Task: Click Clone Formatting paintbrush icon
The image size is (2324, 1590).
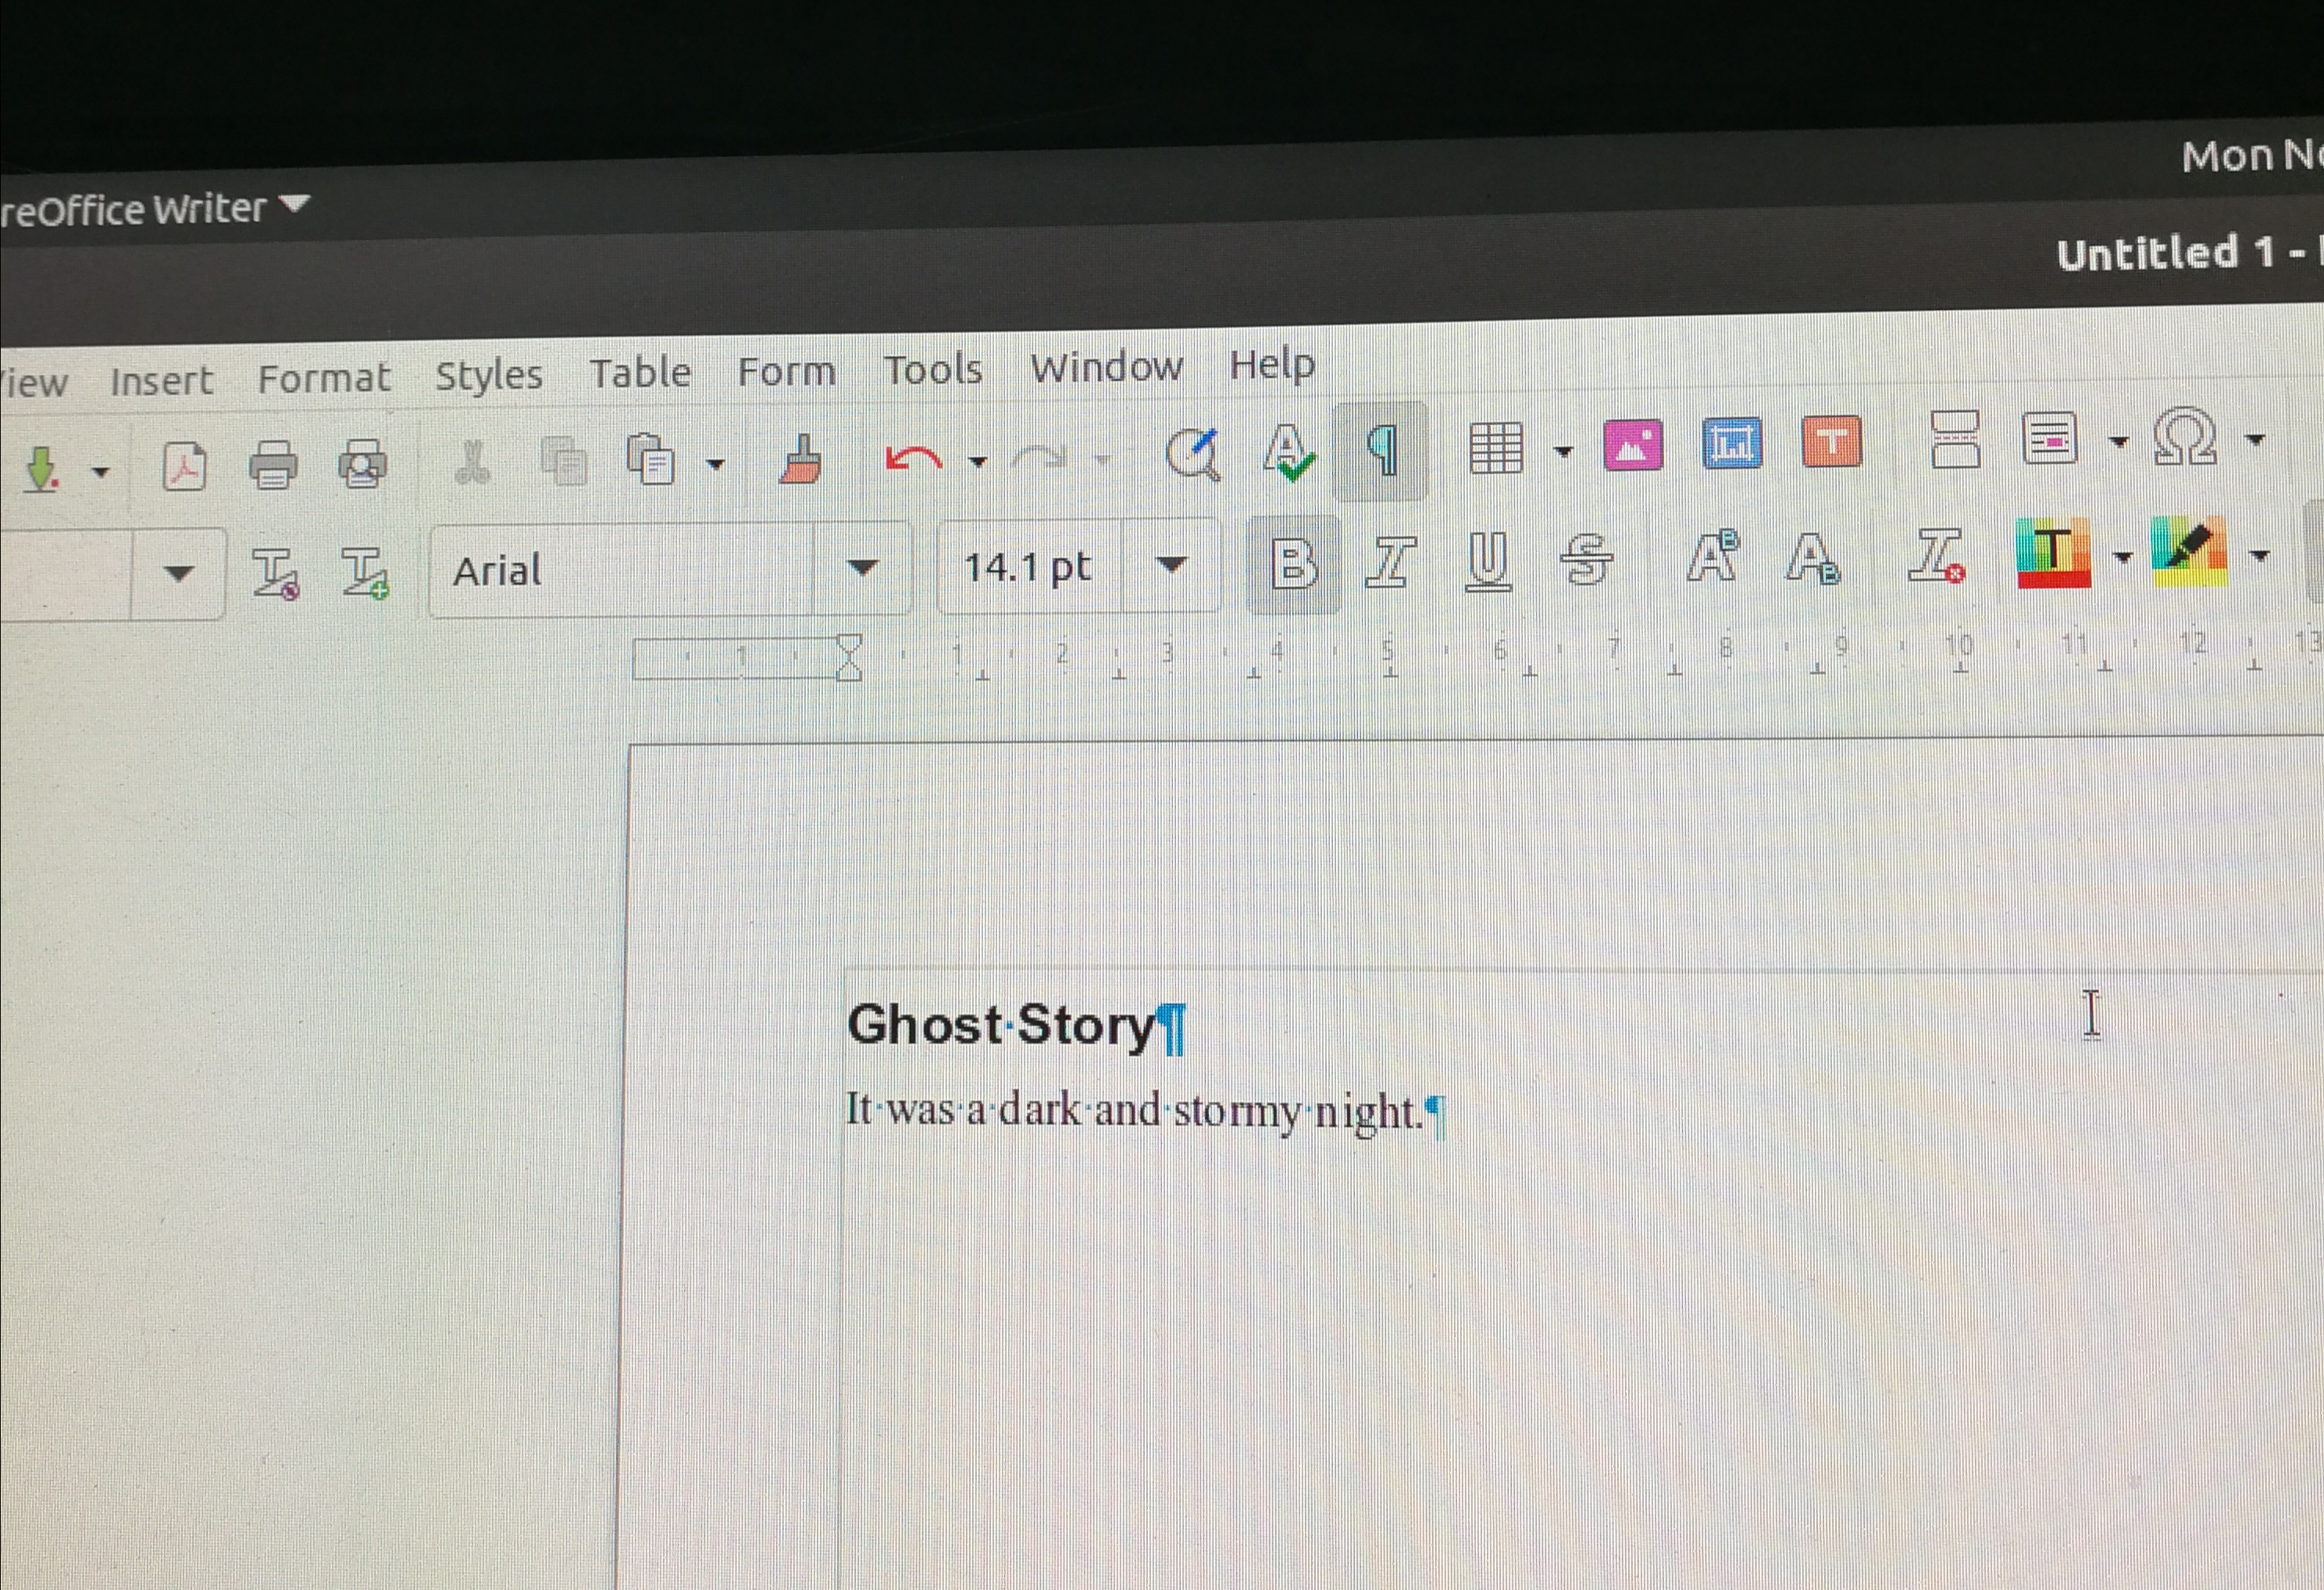Action: coord(802,460)
